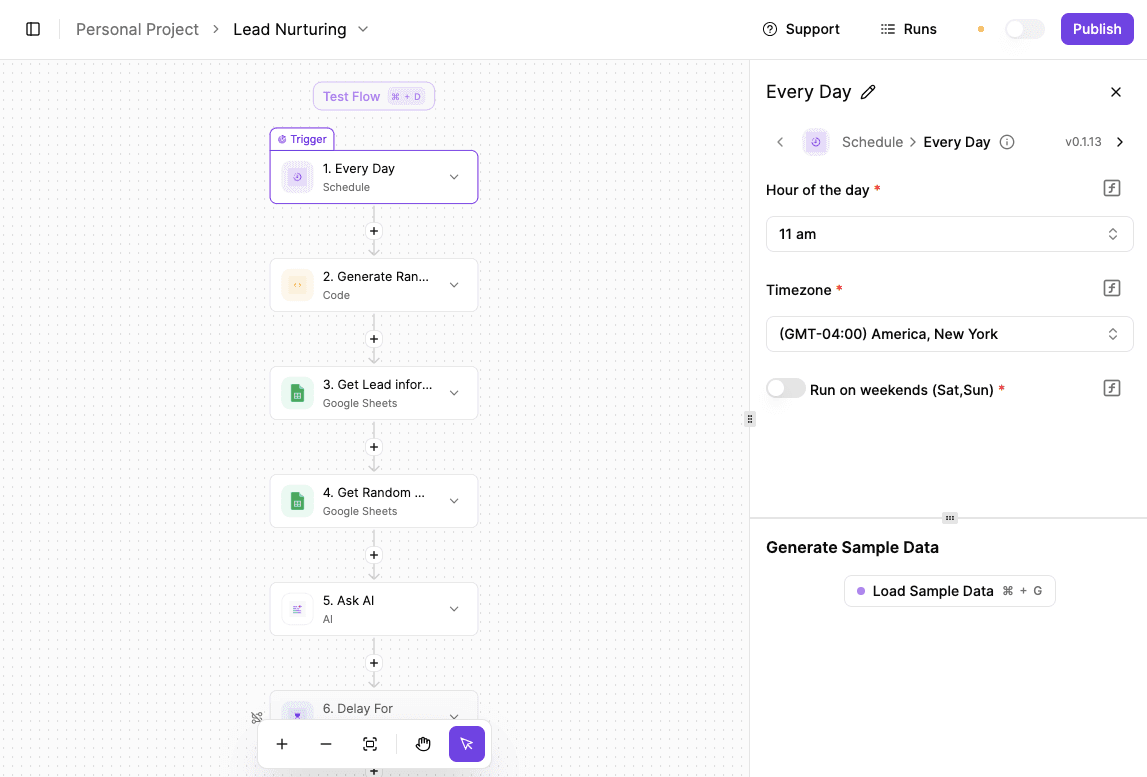This screenshot has height=777, width=1147.
Task: Open the Runs view from top bar
Action: point(908,29)
